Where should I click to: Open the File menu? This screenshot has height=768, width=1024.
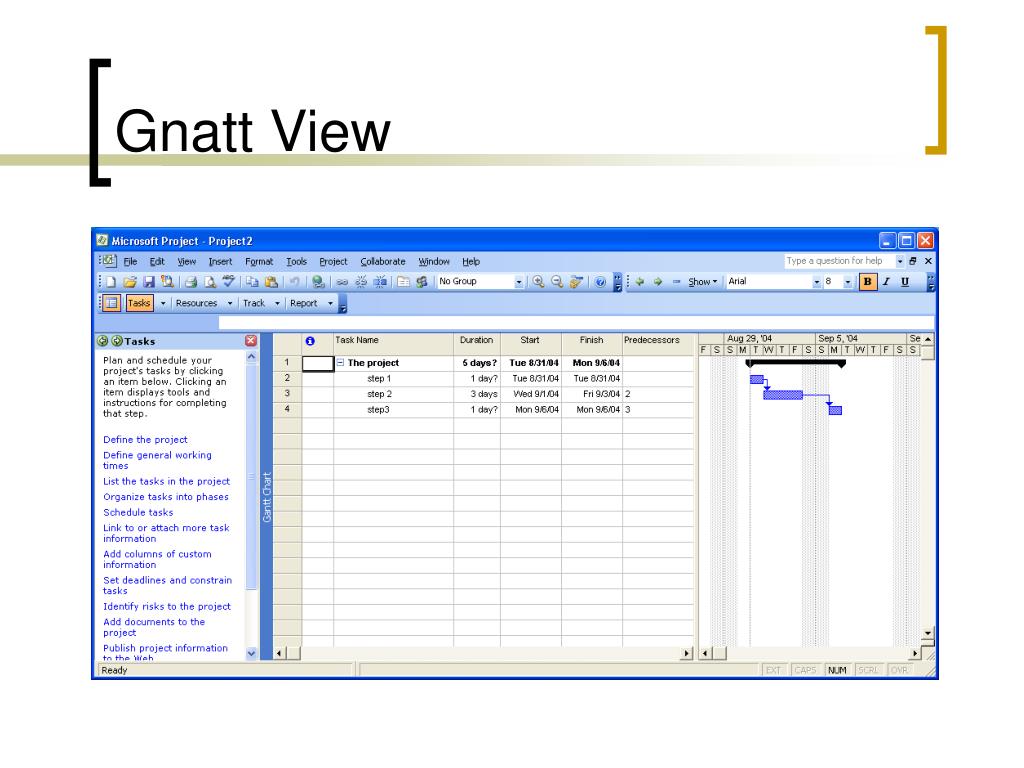[x=131, y=261]
